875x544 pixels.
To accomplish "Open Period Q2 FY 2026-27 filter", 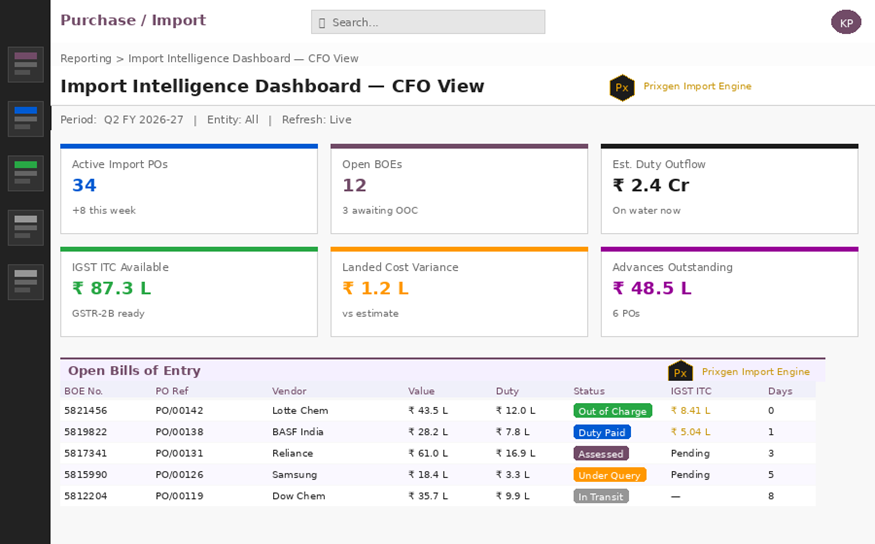I will point(122,120).
